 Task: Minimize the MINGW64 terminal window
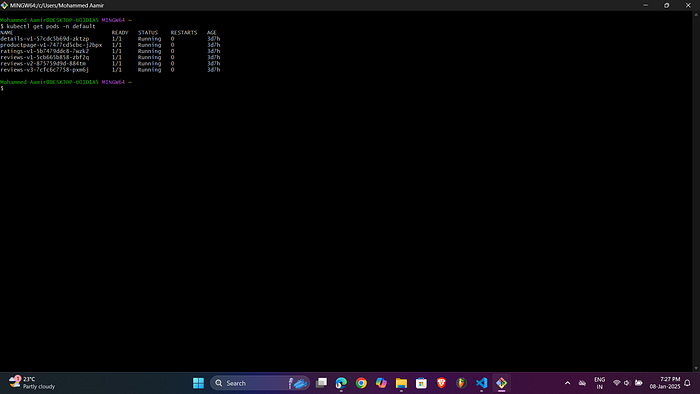click(x=646, y=5)
